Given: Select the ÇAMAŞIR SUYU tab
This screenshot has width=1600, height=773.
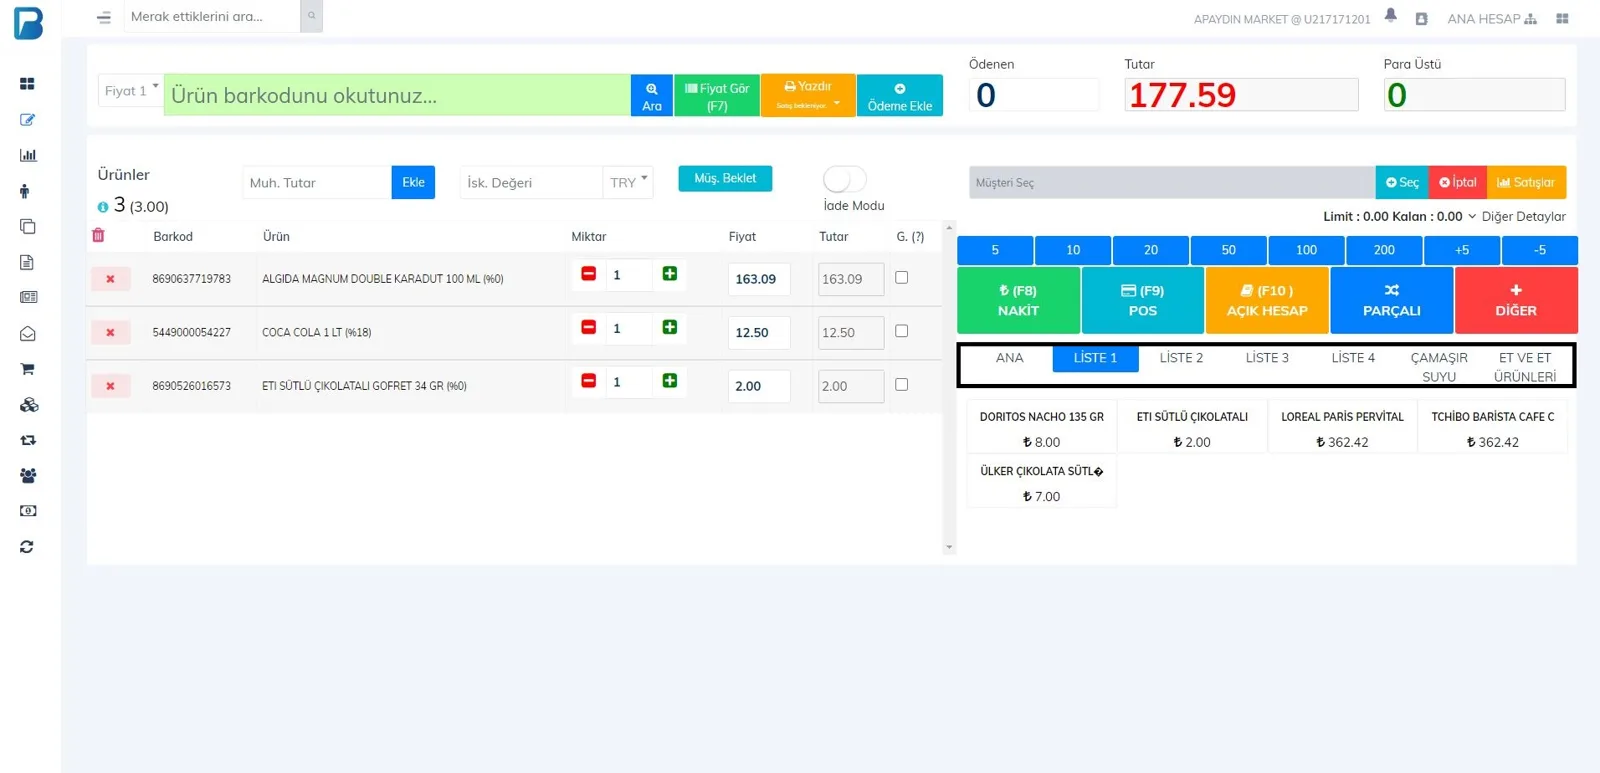Looking at the screenshot, I should pos(1439,367).
